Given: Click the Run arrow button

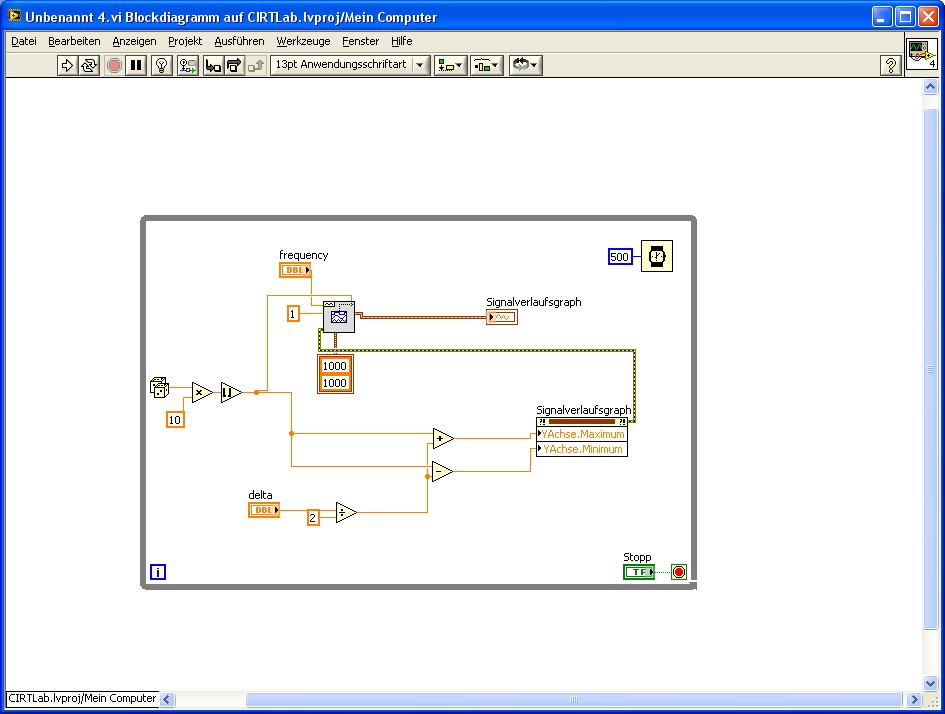Looking at the screenshot, I should 67,65.
